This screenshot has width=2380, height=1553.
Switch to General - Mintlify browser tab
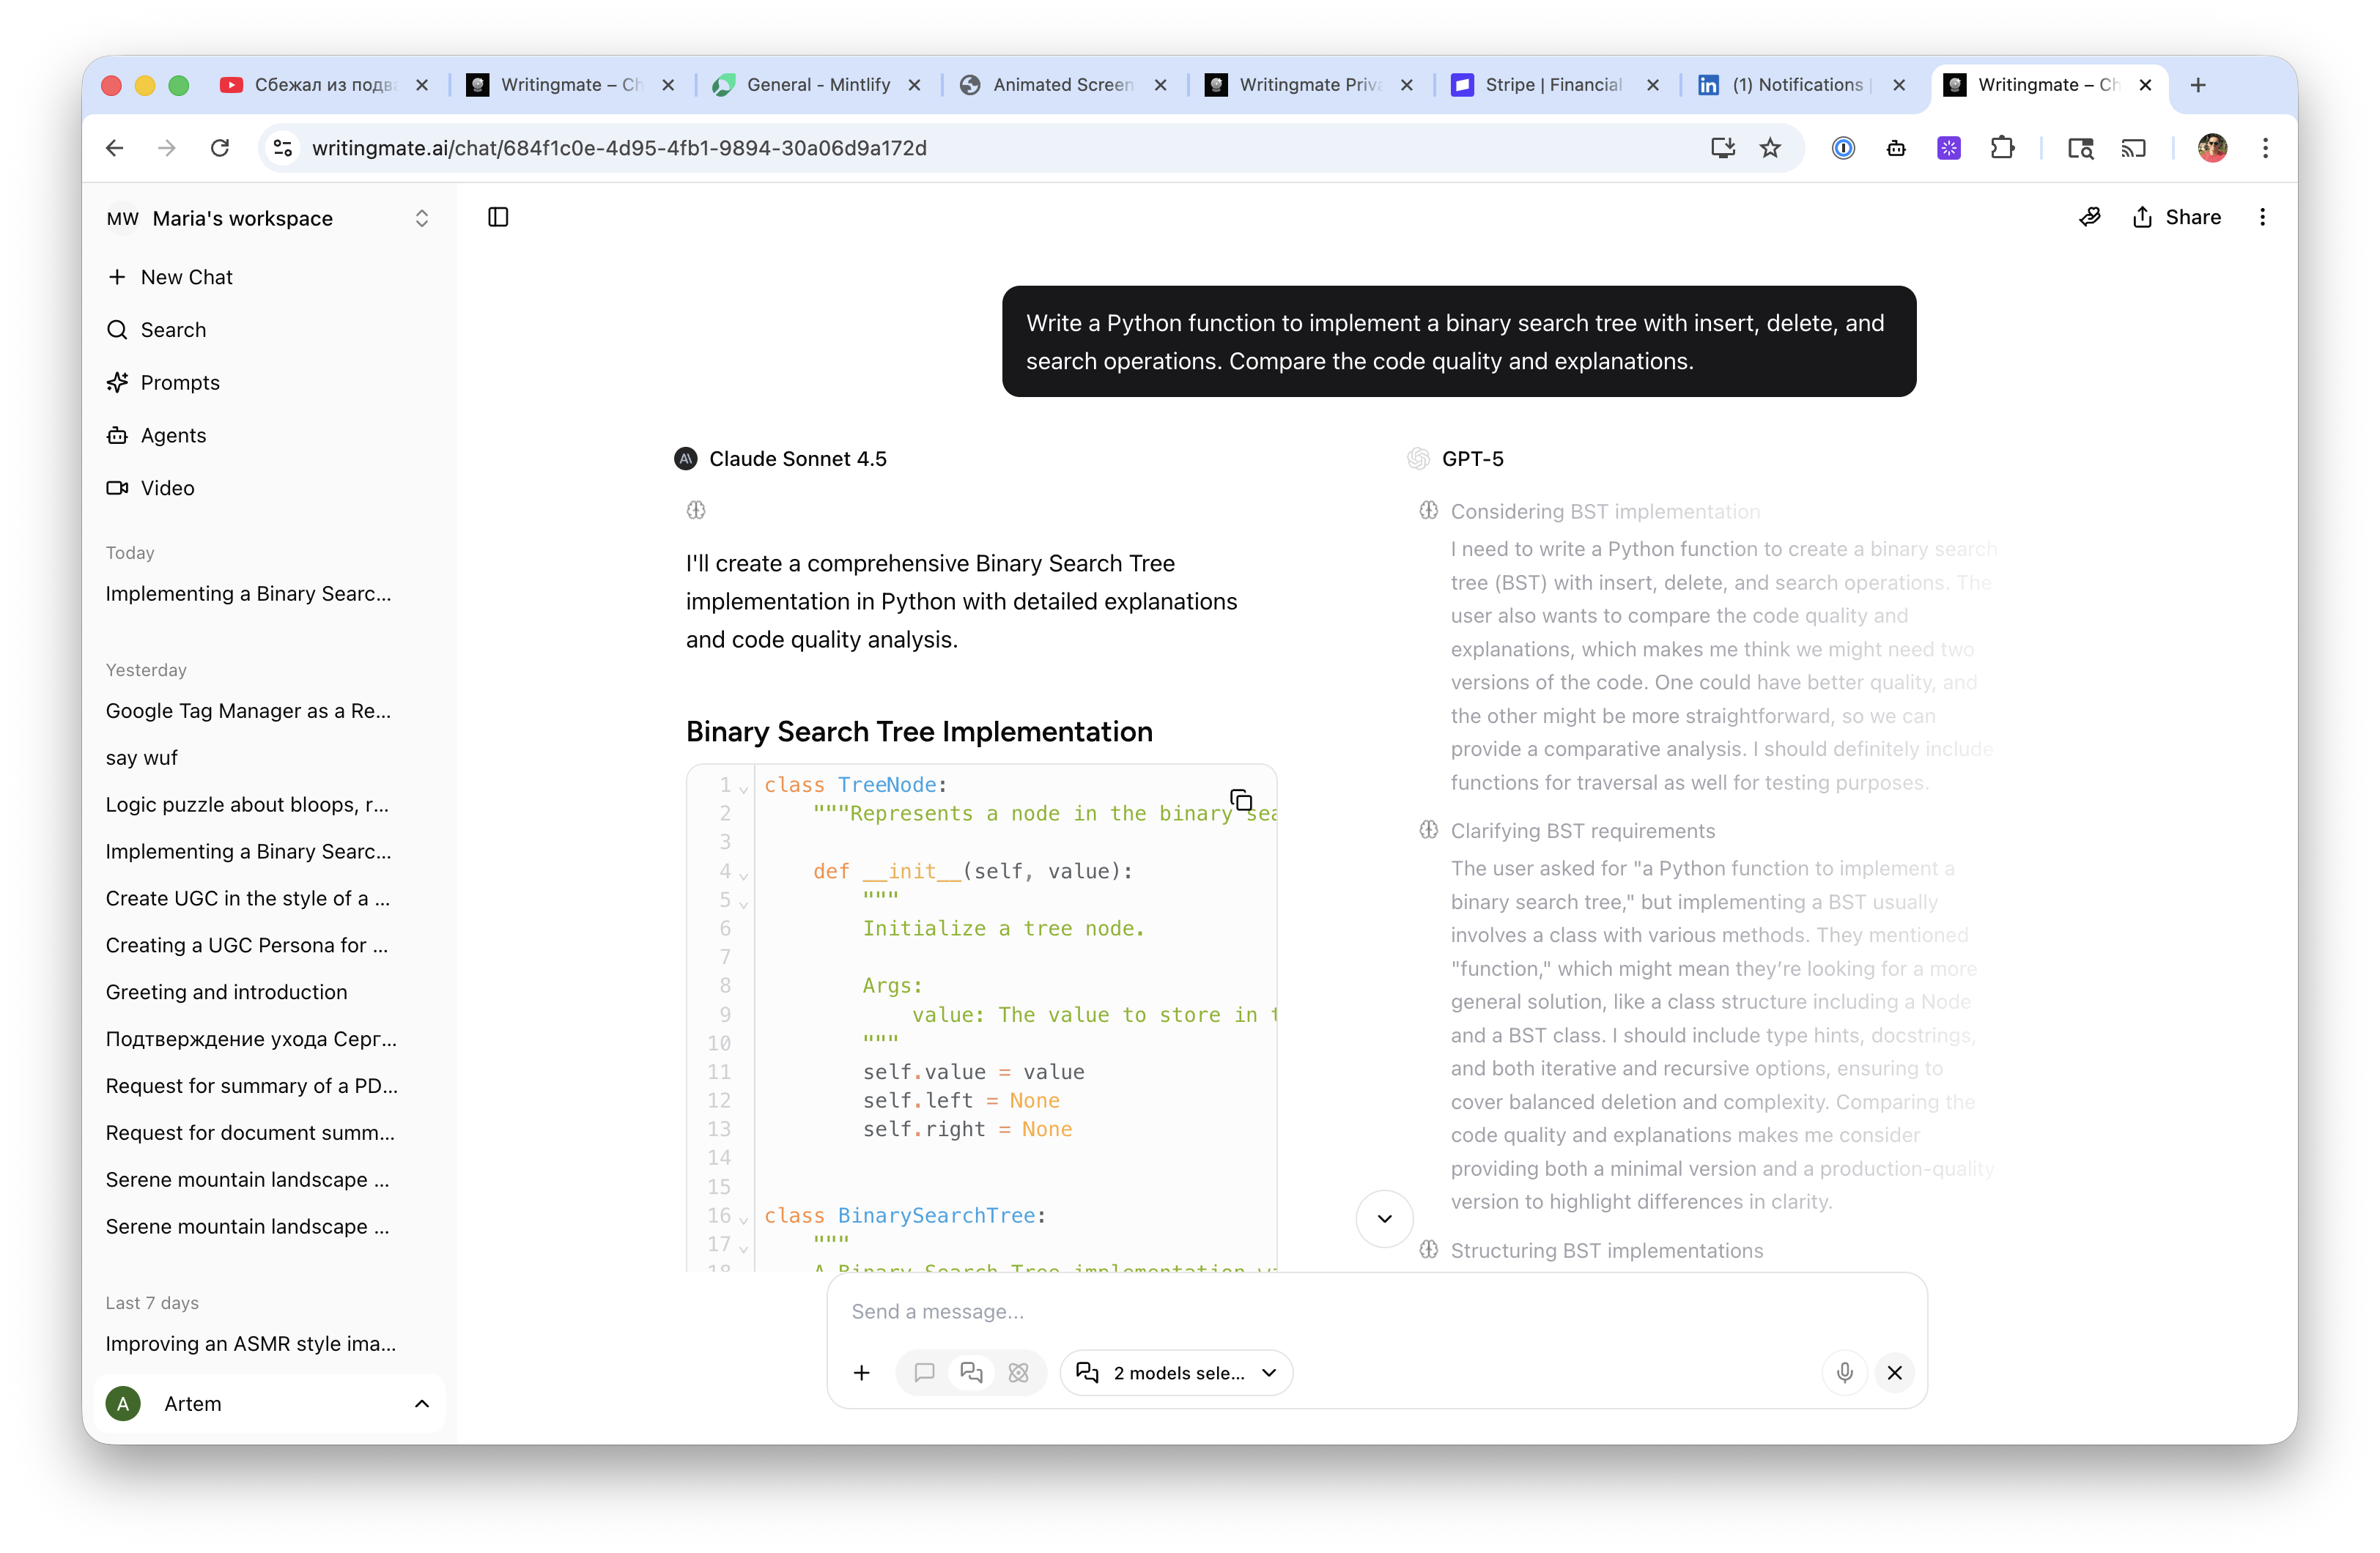[x=818, y=85]
